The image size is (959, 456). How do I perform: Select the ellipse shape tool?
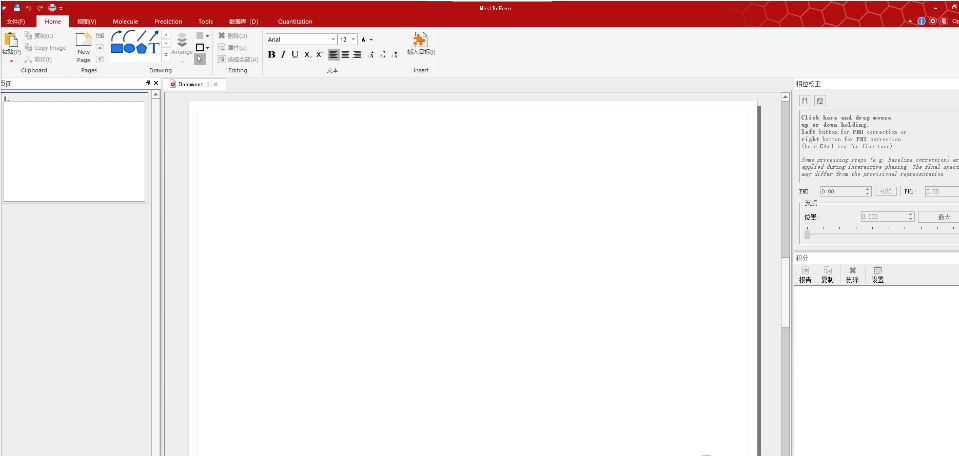click(129, 48)
